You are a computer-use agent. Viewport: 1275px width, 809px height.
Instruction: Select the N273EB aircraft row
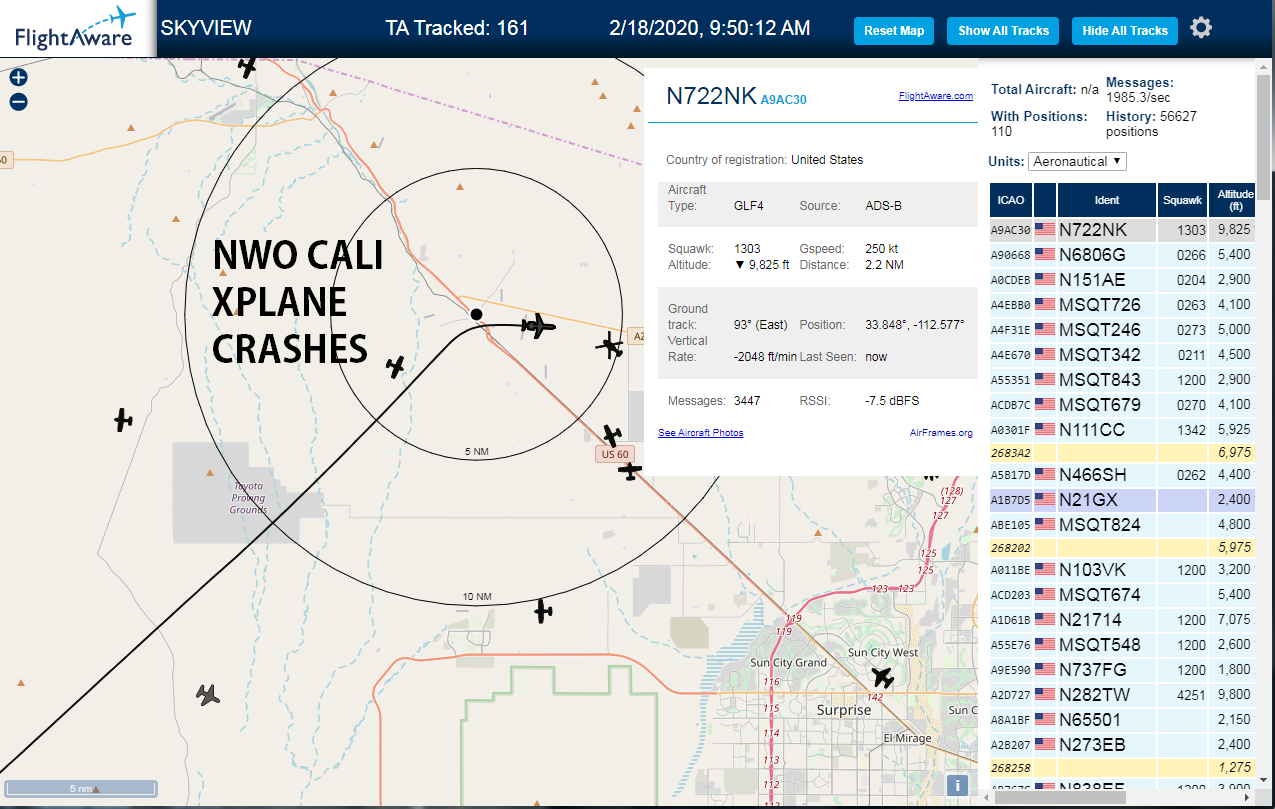click(1122, 745)
